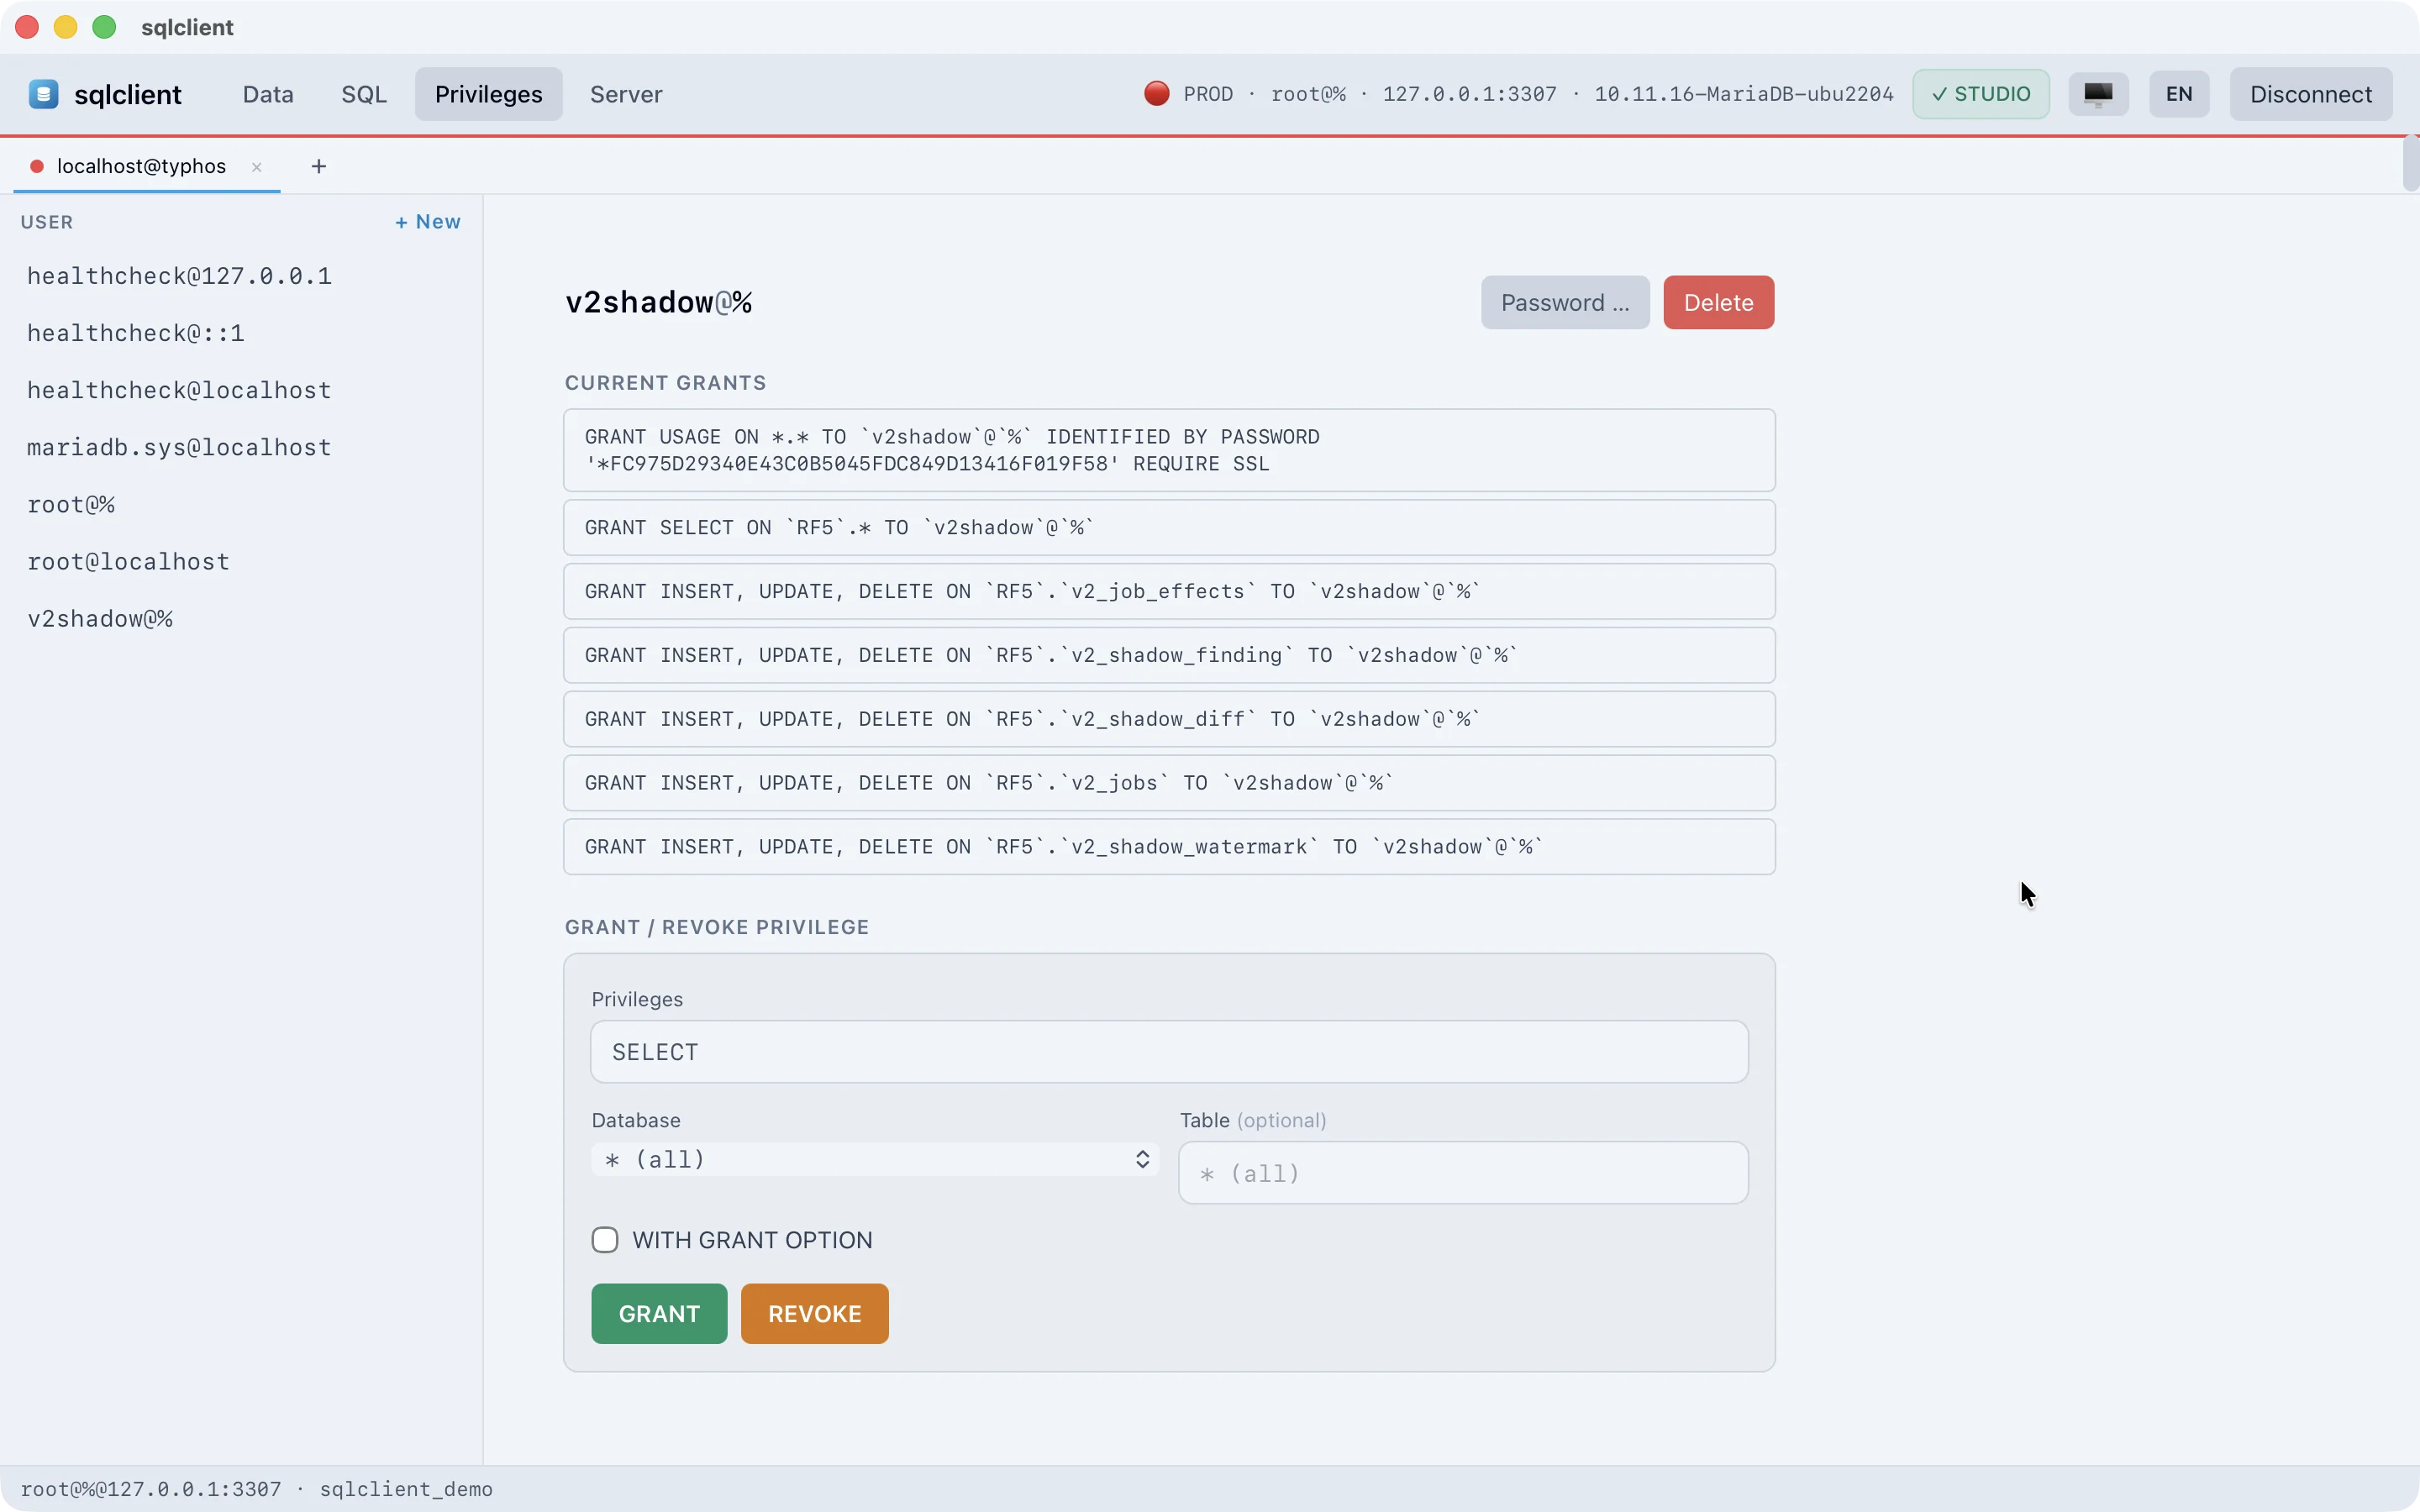Viewport: 2420px width, 1512px height.
Task: Click the v2_shadow_finding grant row
Action: tap(1169, 656)
